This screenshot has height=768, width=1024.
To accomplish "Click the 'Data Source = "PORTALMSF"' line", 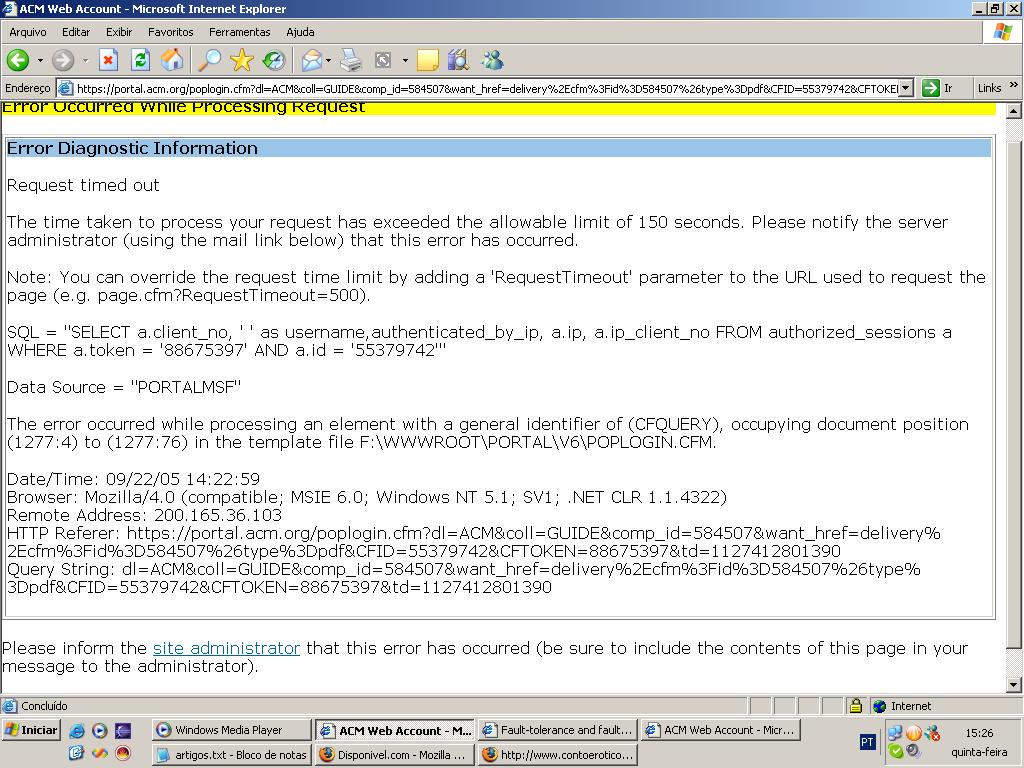I will coord(124,387).
